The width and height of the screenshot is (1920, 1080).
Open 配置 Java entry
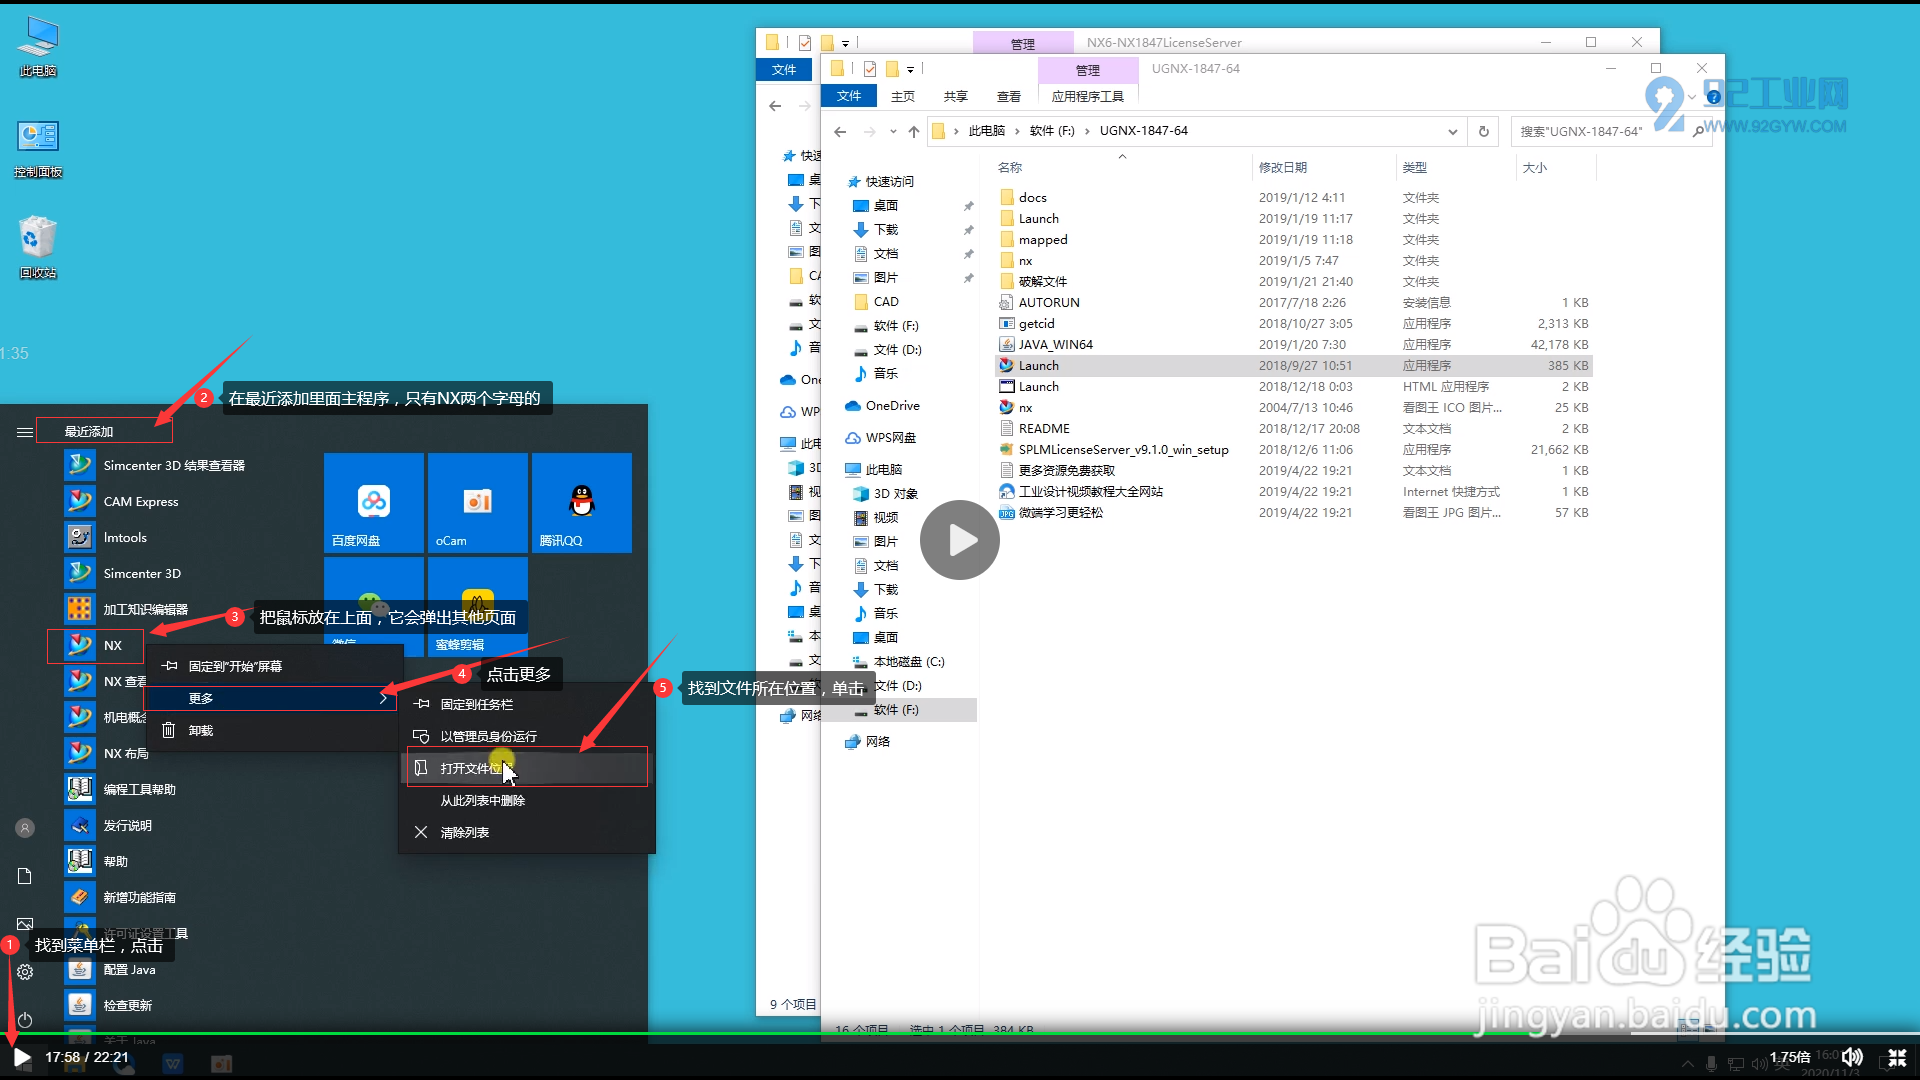(x=129, y=969)
